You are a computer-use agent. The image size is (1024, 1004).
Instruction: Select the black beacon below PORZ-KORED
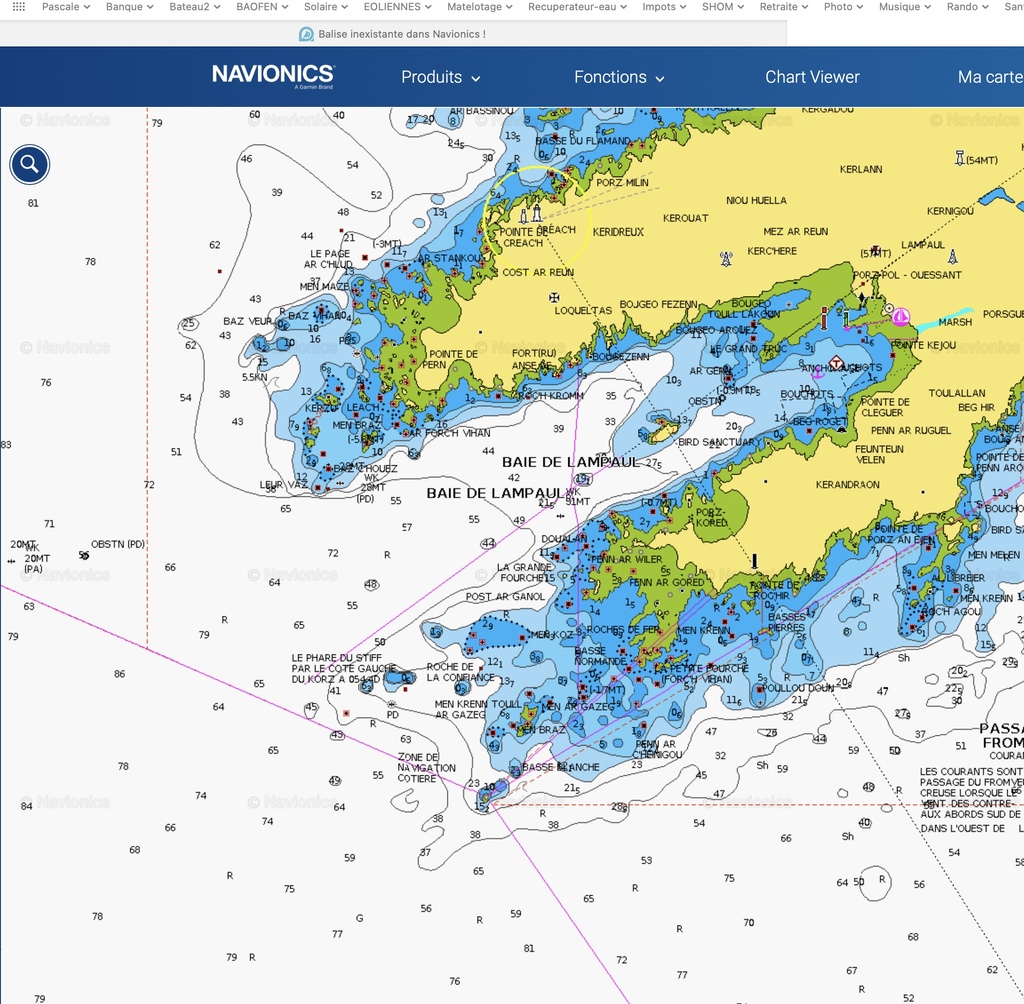[754, 561]
